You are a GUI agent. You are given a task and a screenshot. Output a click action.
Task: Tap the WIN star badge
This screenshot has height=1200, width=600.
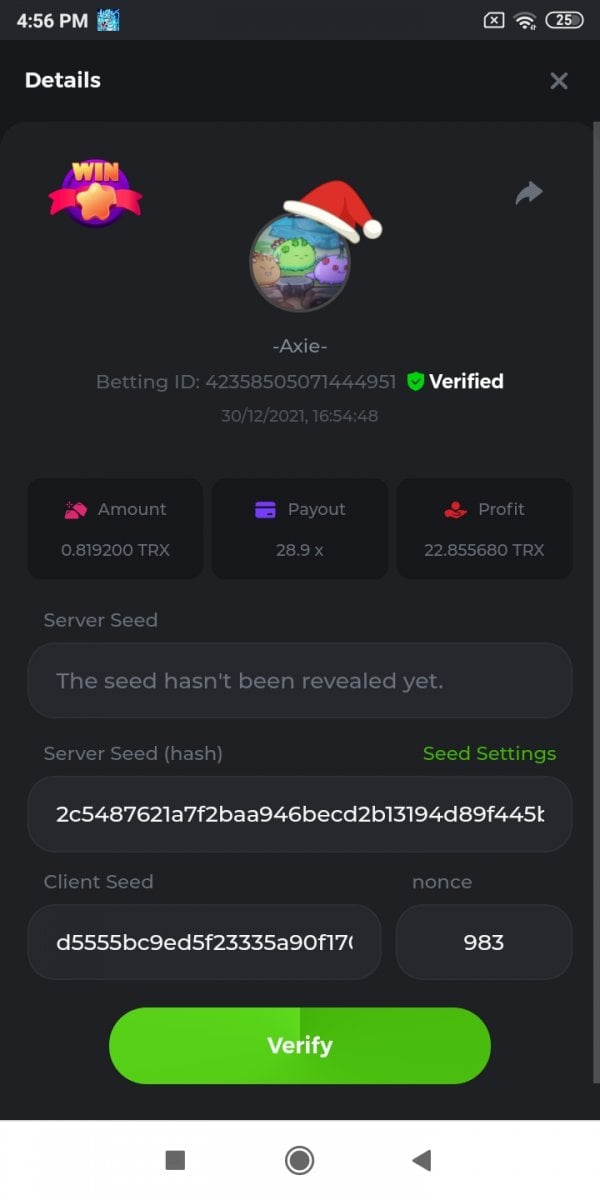tap(95, 192)
